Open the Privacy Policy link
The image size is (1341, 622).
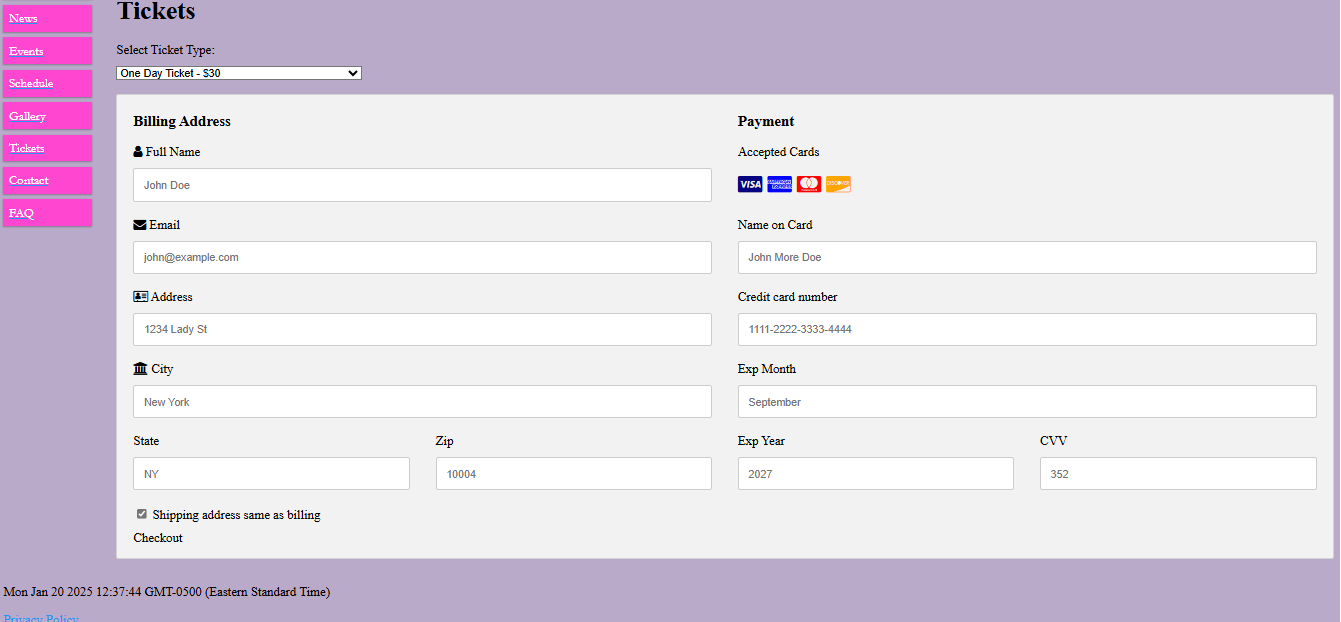click(41, 618)
